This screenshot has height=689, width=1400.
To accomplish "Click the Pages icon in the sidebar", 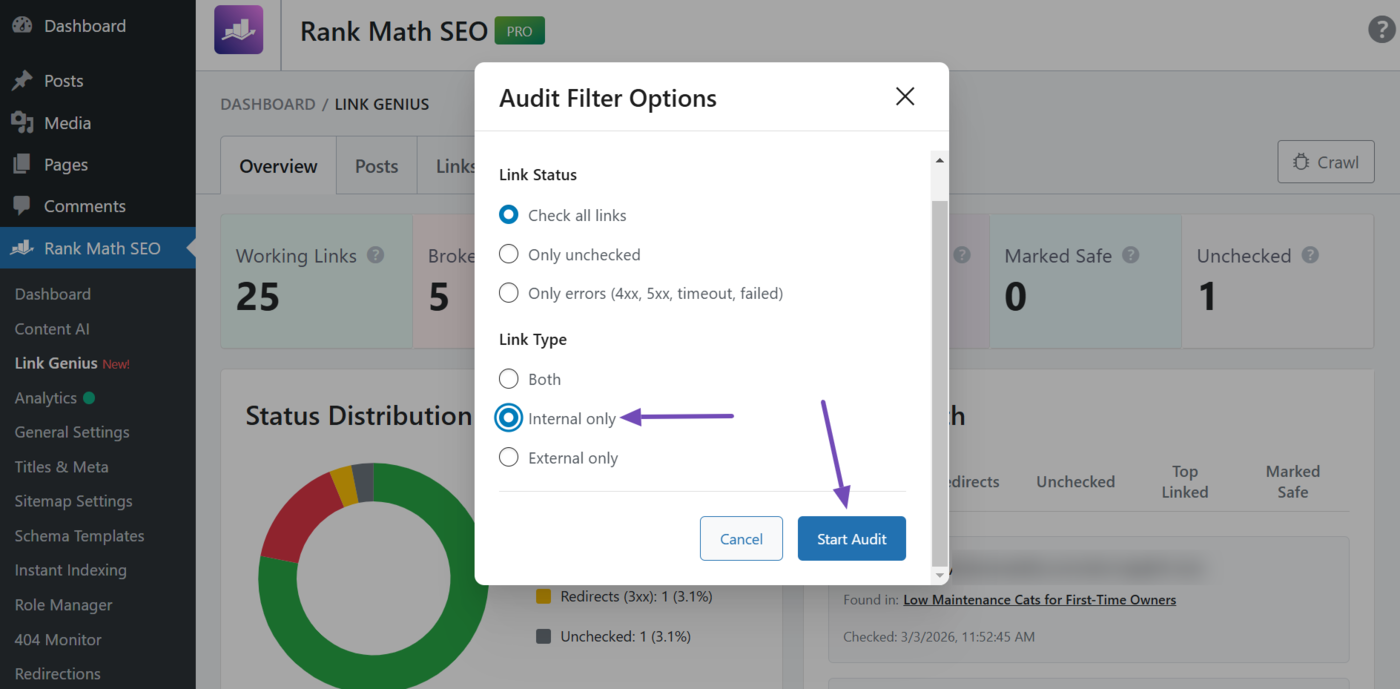I will tap(22, 164).
